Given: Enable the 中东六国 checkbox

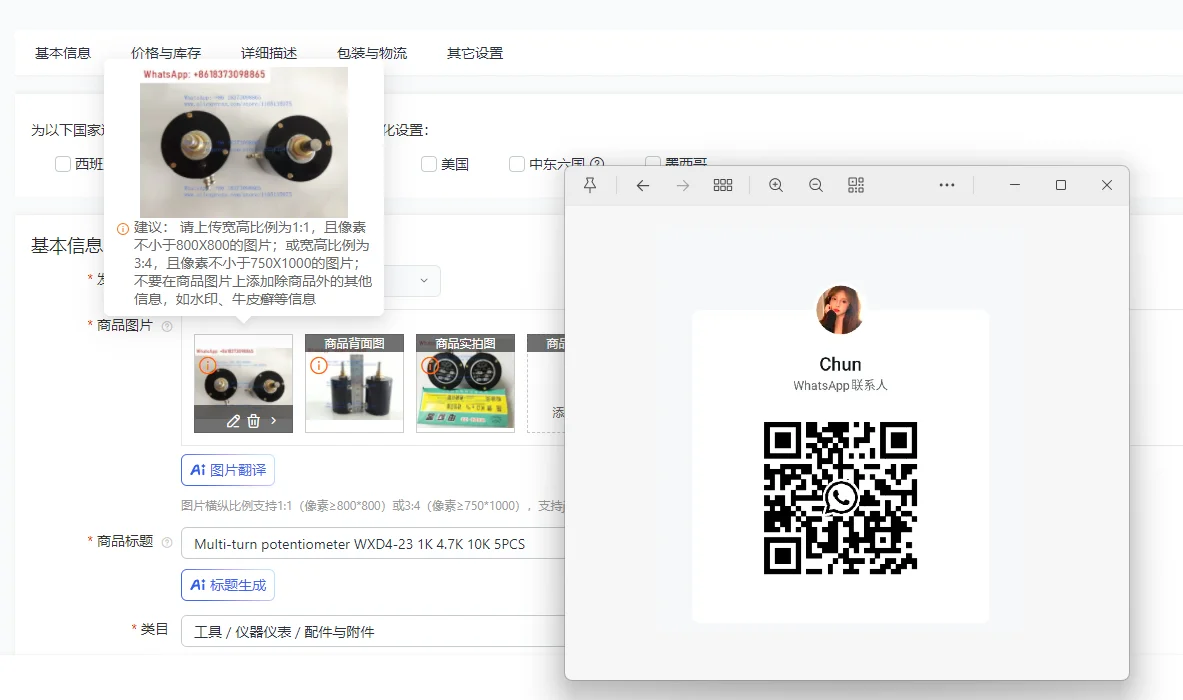Looking at the screenshot, I should [517, 164].
